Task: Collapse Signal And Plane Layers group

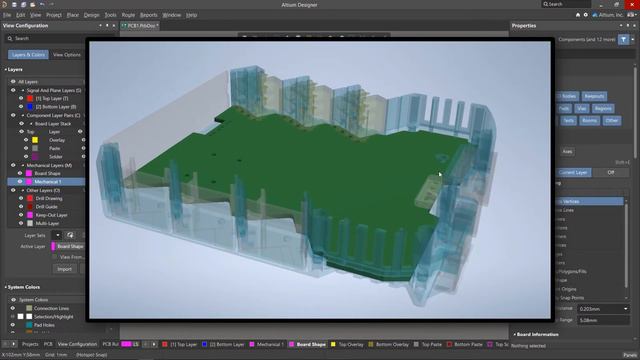Action: point(23,90)
